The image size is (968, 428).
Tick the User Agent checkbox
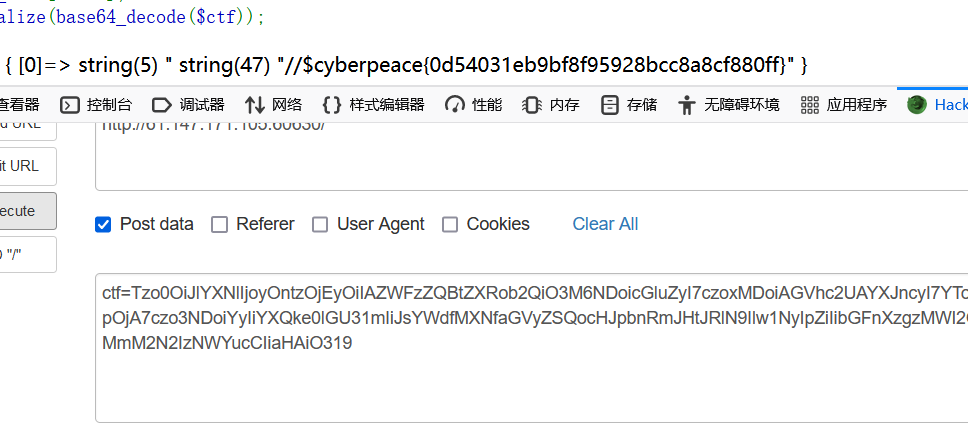pyautogui.click(x=320, y=224)
